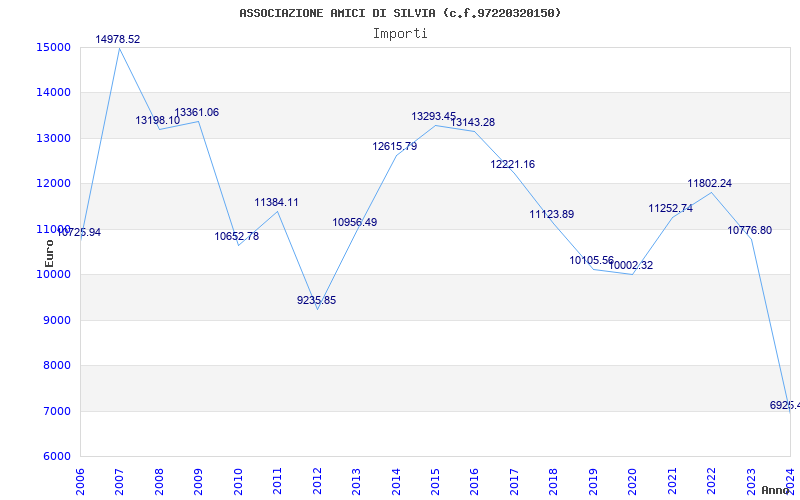Select data label 12221.16
The image size is (800, 500).
(513, 164)
